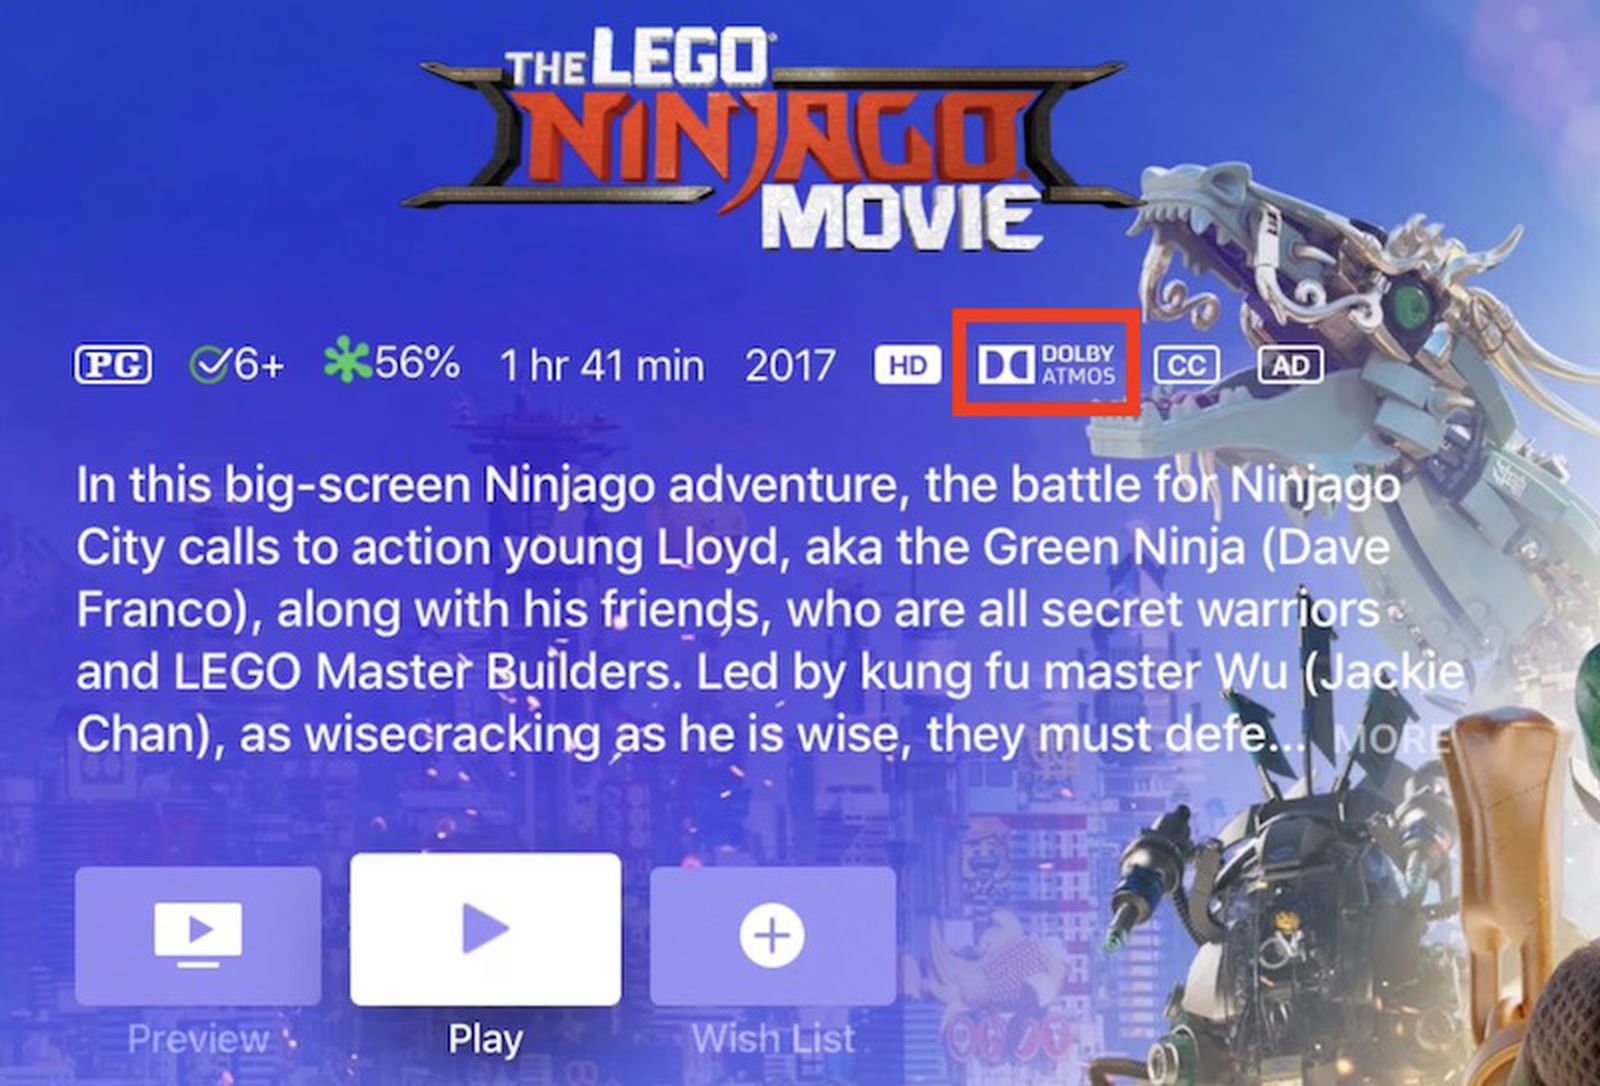Click the movie synopsis paragraph
This screenshot has height=1086, width=1600.
click(x=770, y=610)
